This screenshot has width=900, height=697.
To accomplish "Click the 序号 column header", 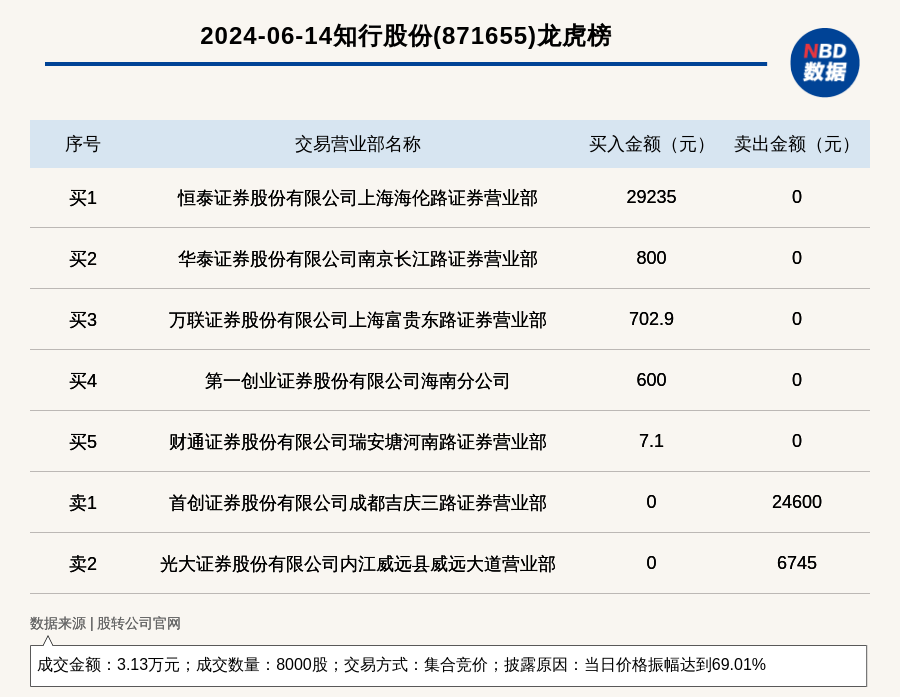I will click(x=83, y=144).
